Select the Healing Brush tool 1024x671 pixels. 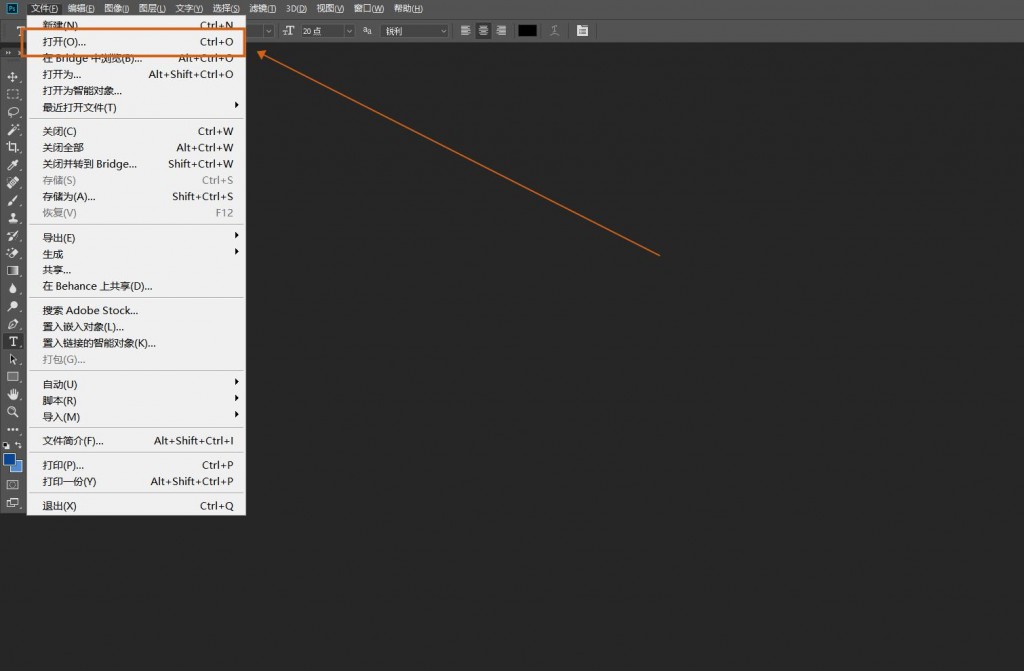click(x=12, y=182)
